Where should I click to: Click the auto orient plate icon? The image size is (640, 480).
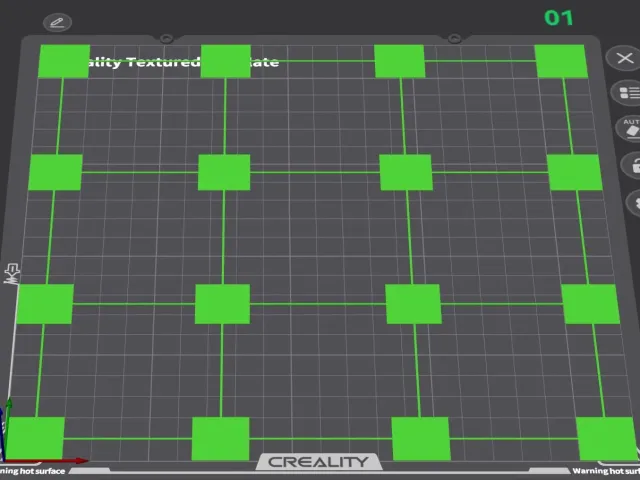tap(629, 129)
